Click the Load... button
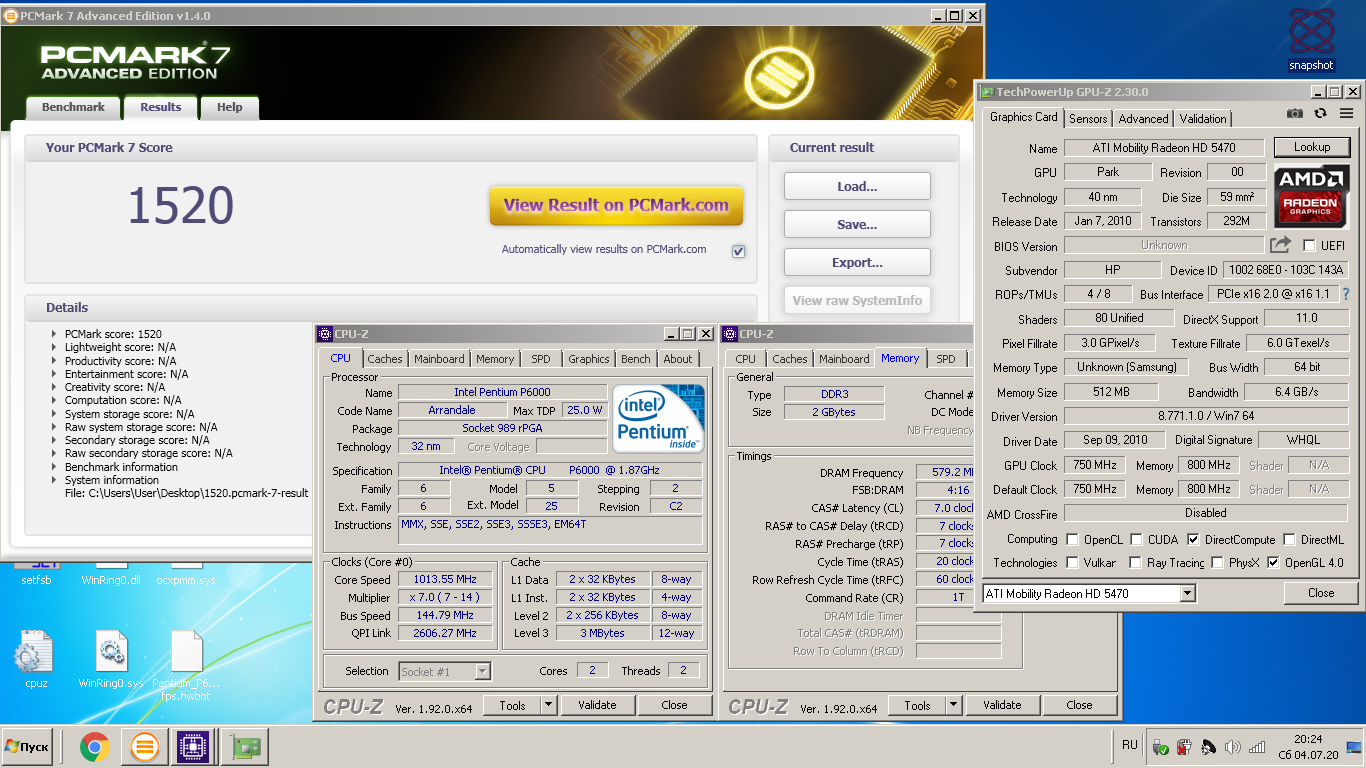The width and height of the screenshot is (1366, 768). (857, 186)
